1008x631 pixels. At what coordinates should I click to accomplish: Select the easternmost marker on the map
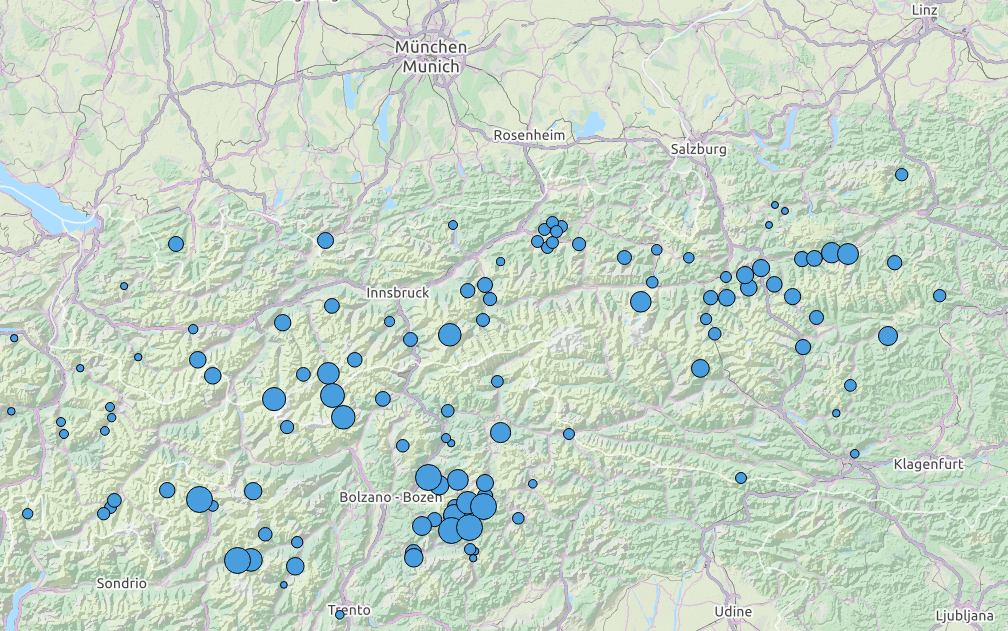pos(939,296)
